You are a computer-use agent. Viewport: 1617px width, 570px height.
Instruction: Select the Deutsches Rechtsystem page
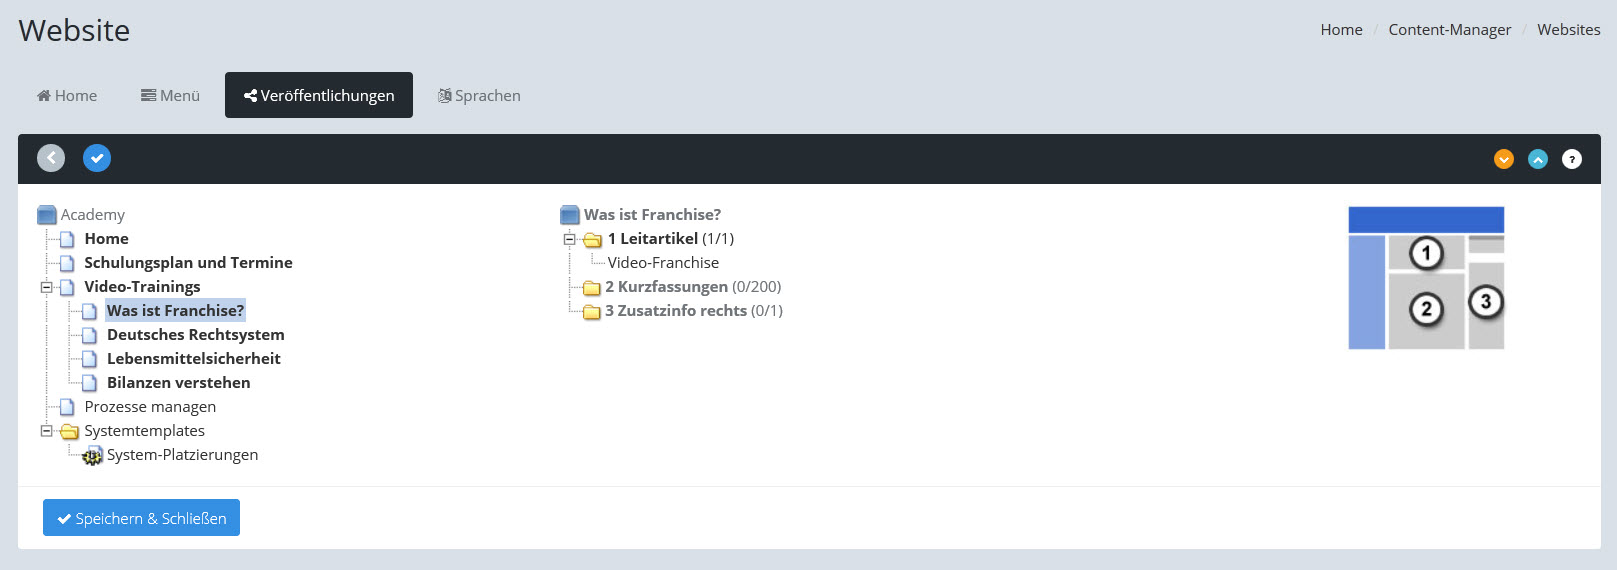point(195,335)
